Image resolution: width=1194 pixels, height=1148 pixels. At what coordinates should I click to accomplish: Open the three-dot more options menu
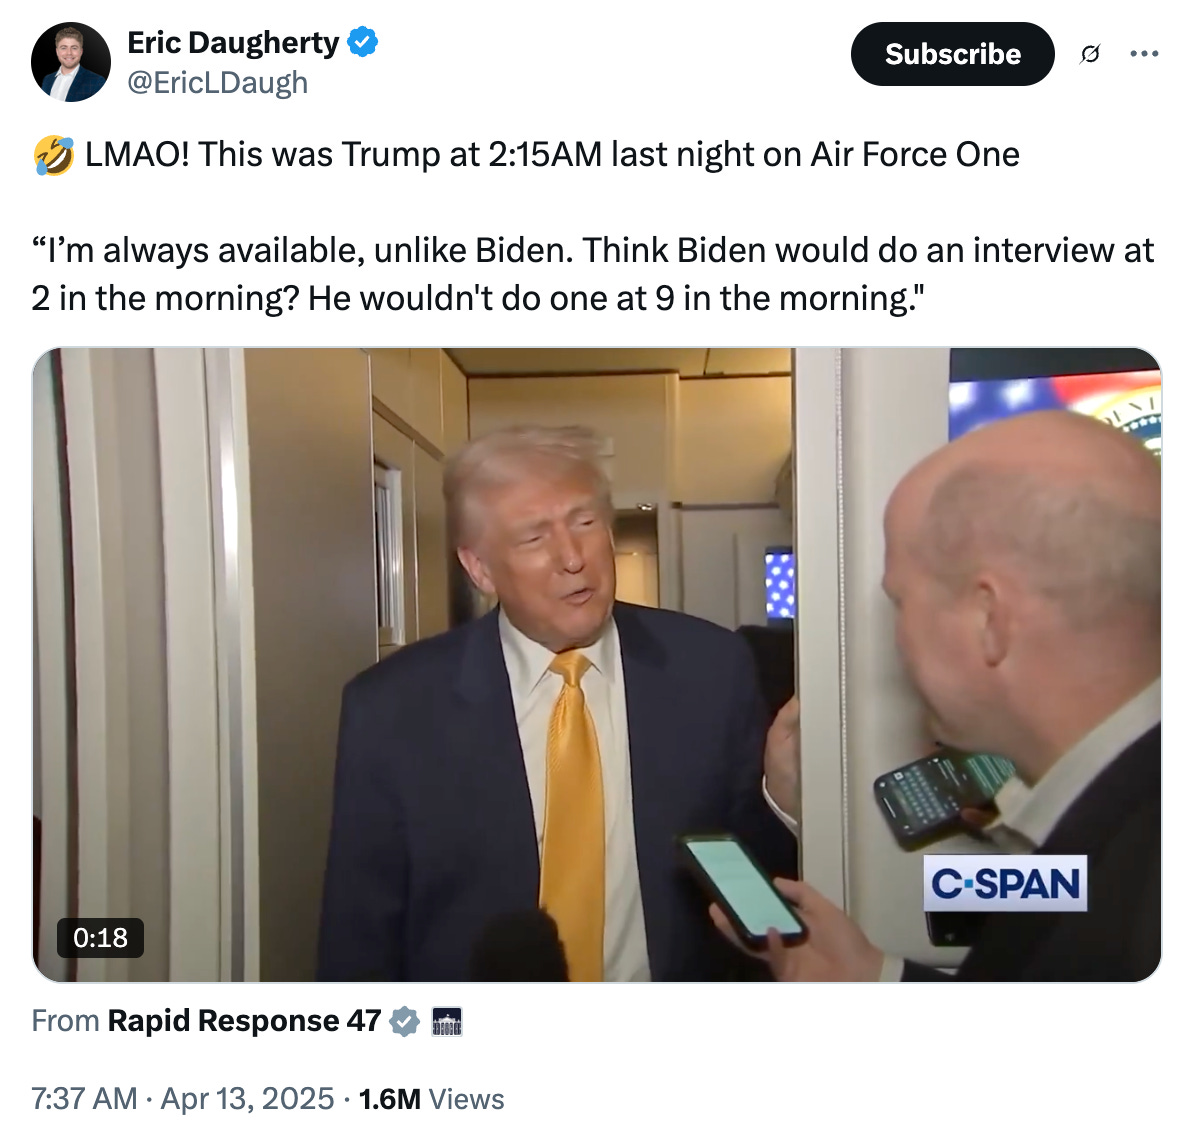tap(1144, 54)
